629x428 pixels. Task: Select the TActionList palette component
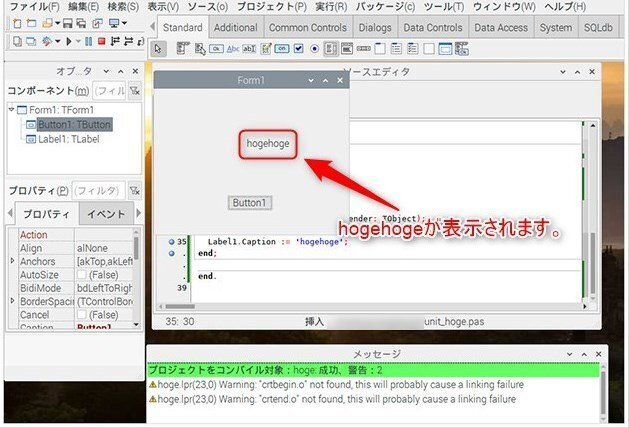(x=462, y=49)
